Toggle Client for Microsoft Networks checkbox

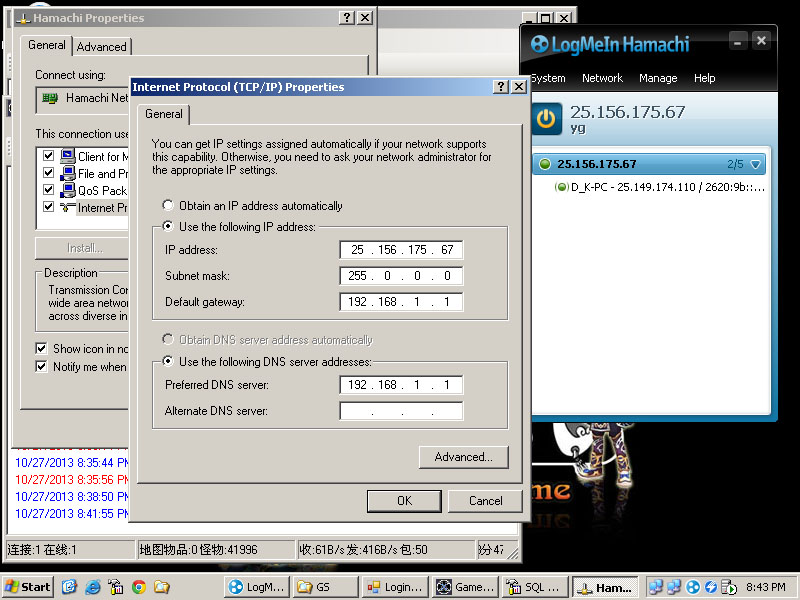48,156
